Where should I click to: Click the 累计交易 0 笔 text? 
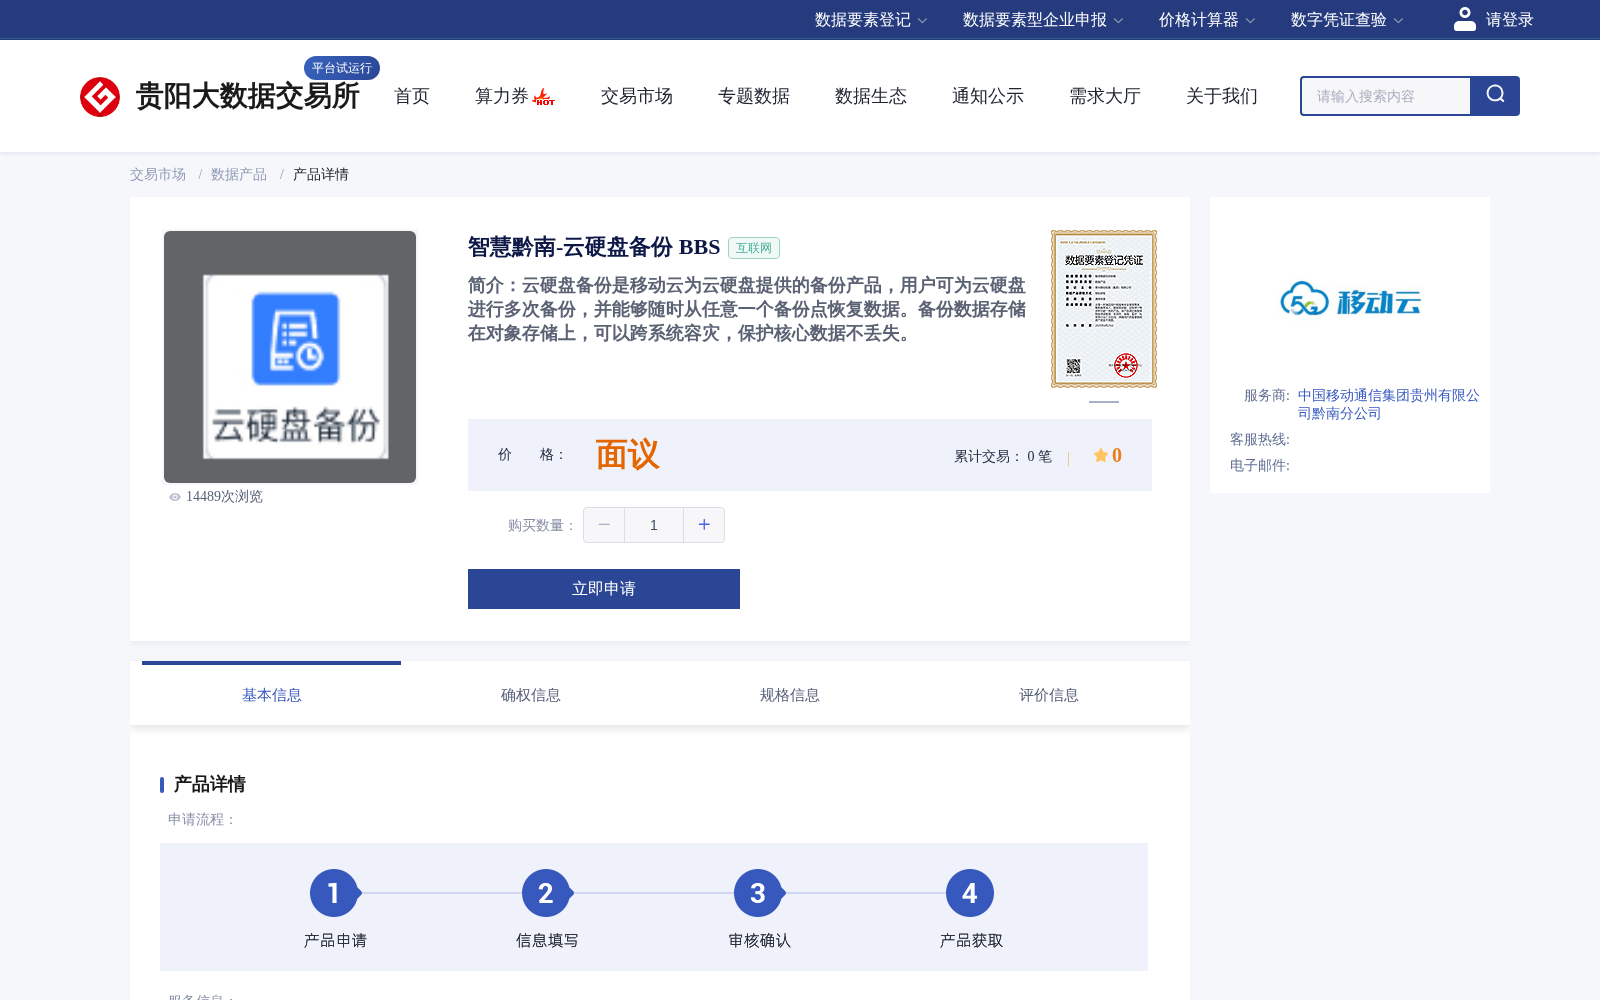1003,456
